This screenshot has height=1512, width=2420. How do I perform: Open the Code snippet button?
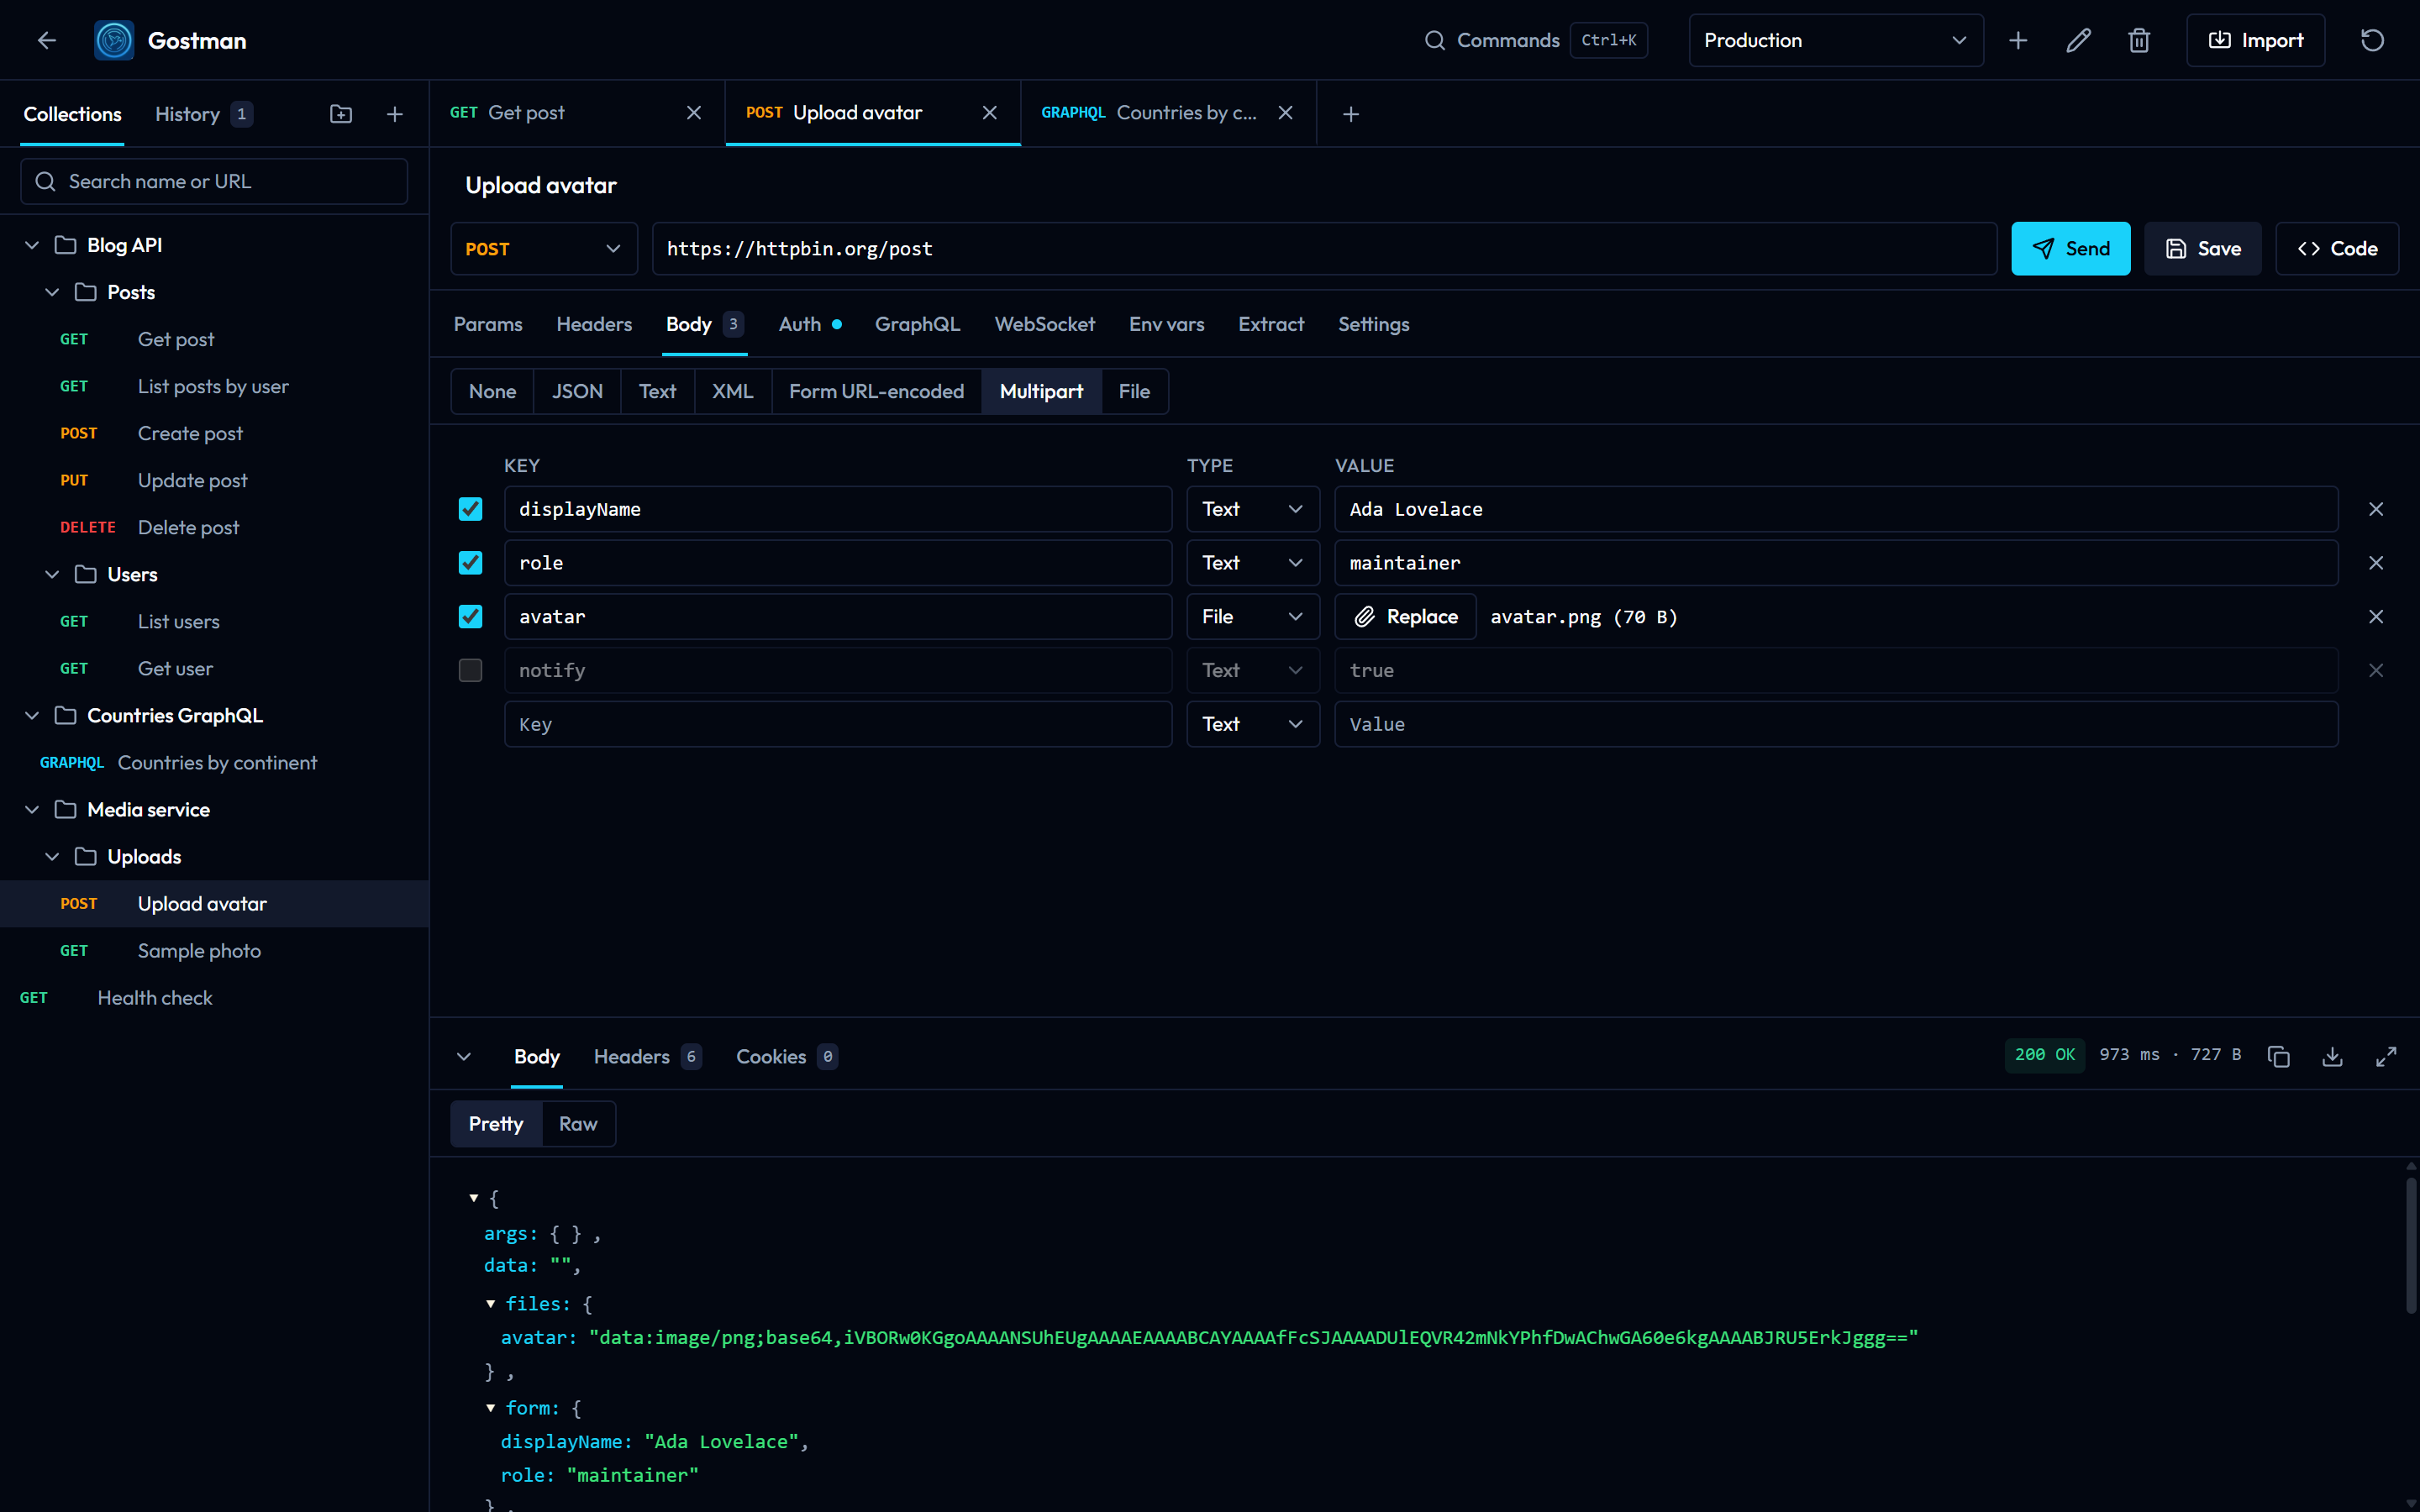point(2336,249)
